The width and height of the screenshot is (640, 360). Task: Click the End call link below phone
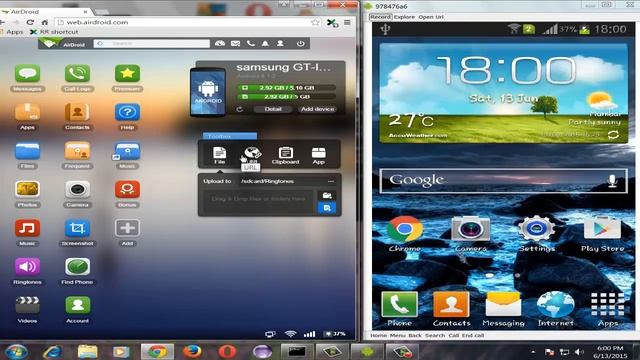coord(473,336)
